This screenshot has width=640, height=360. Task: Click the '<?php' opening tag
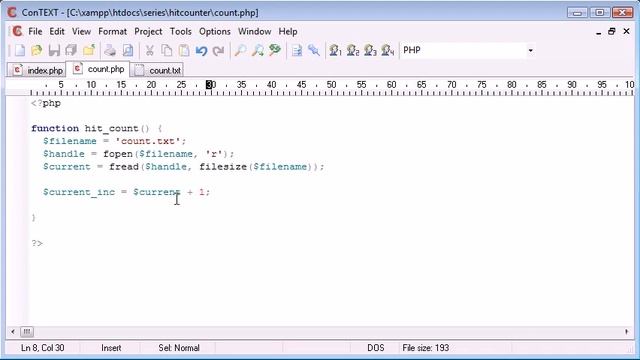46,103
